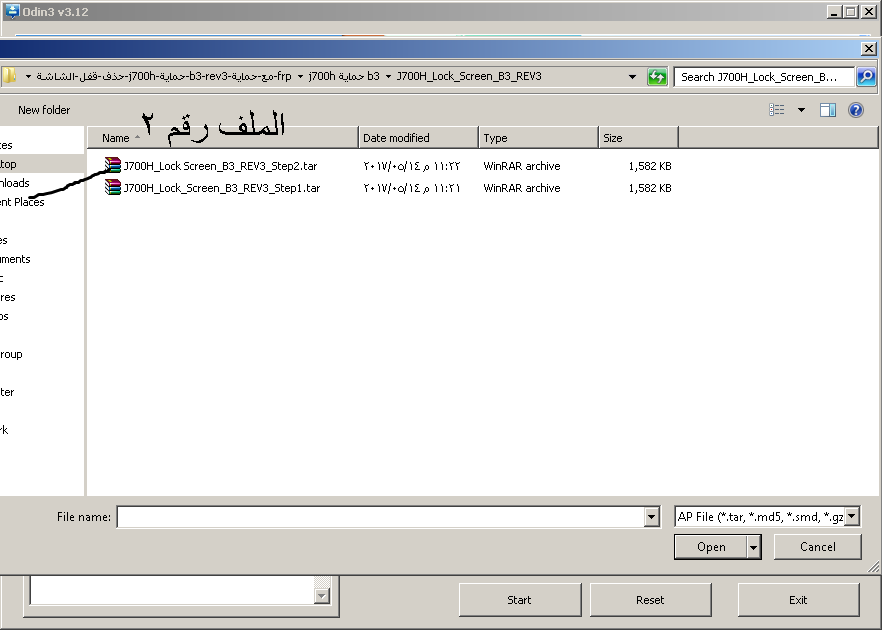Go to J700H_Lock_Screen_B3_REV3 breadcrumb folder
This screenshot has height=630, width=882.
click(x=469, y=76)
